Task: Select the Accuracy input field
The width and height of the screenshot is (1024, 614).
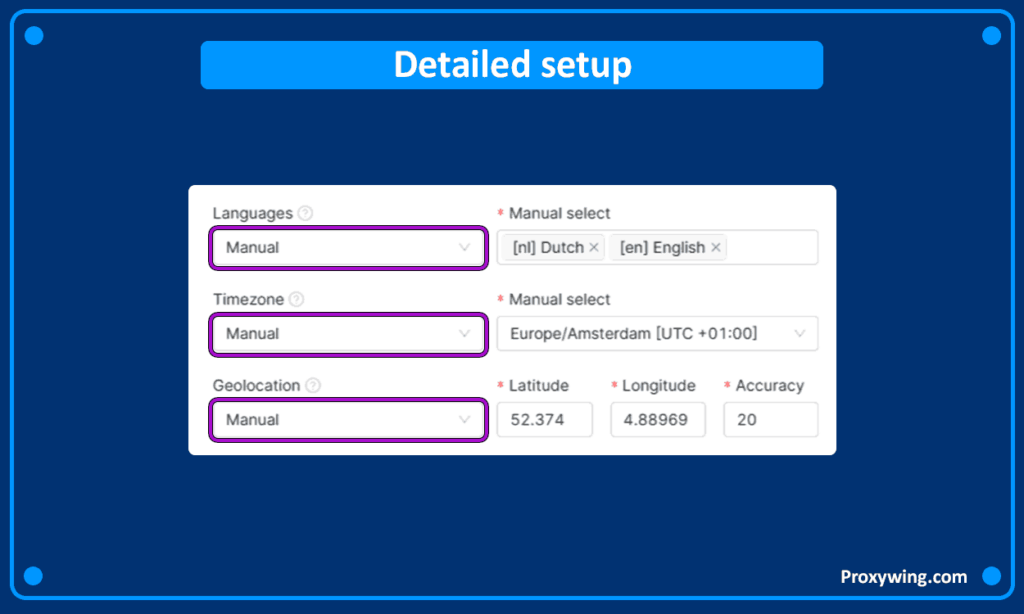Action: (x=771, y=420)
